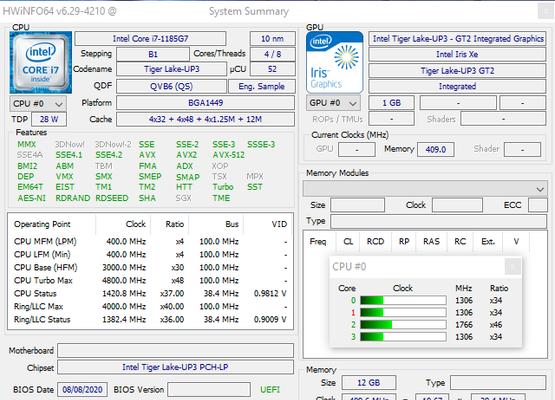Click the memory module Type field
This screenshot has width=555, height=400.
coord(439,222)
